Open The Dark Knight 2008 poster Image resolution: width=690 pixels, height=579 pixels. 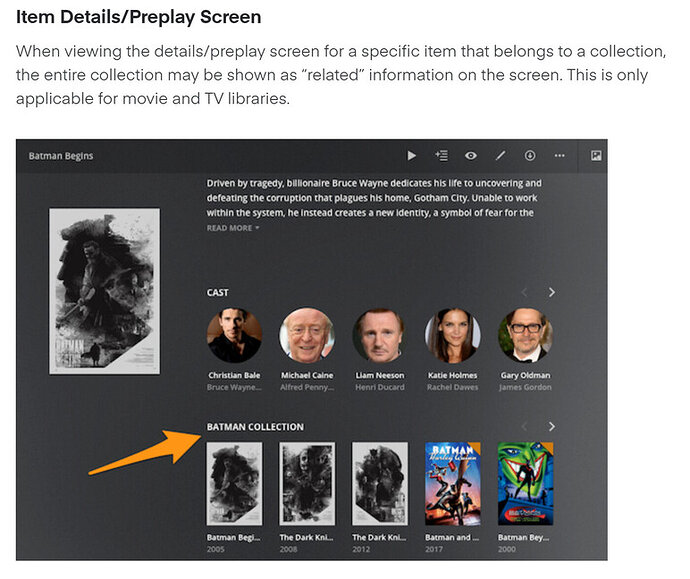pyautogui.click(x=307, y=484)
